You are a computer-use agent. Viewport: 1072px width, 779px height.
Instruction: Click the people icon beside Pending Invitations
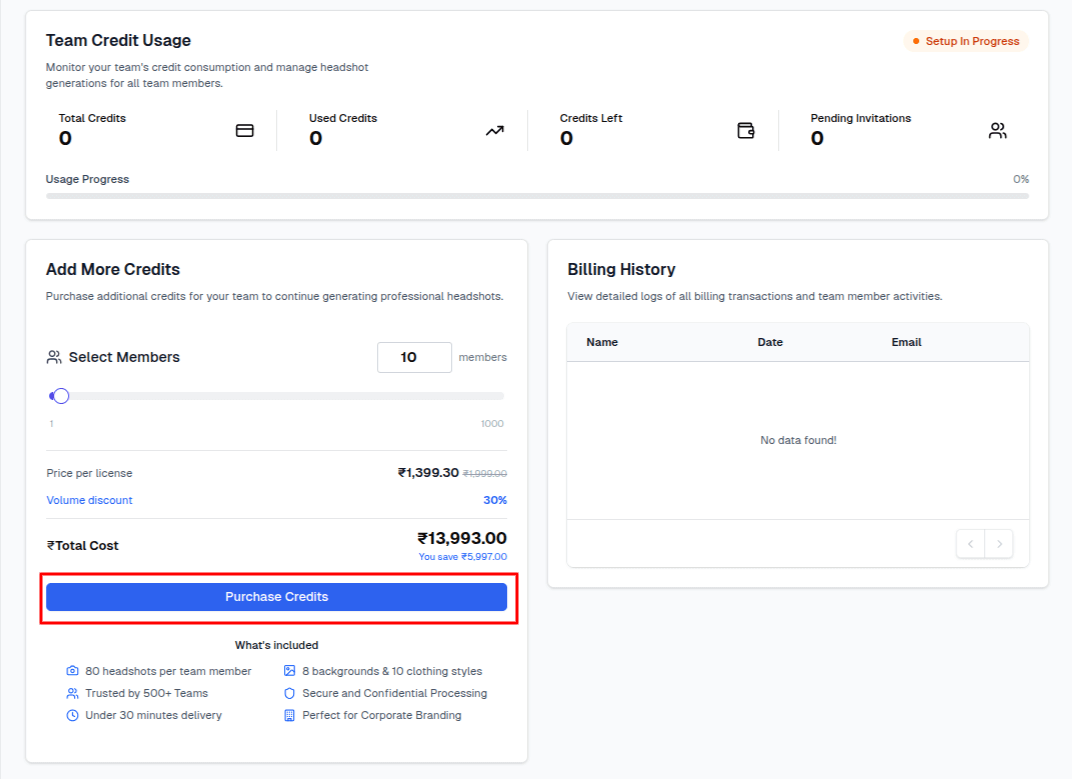point(997,130)
